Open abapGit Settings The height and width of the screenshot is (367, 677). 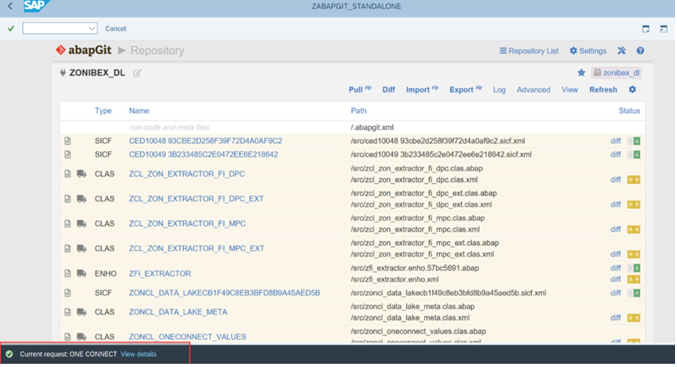[588, 51]
